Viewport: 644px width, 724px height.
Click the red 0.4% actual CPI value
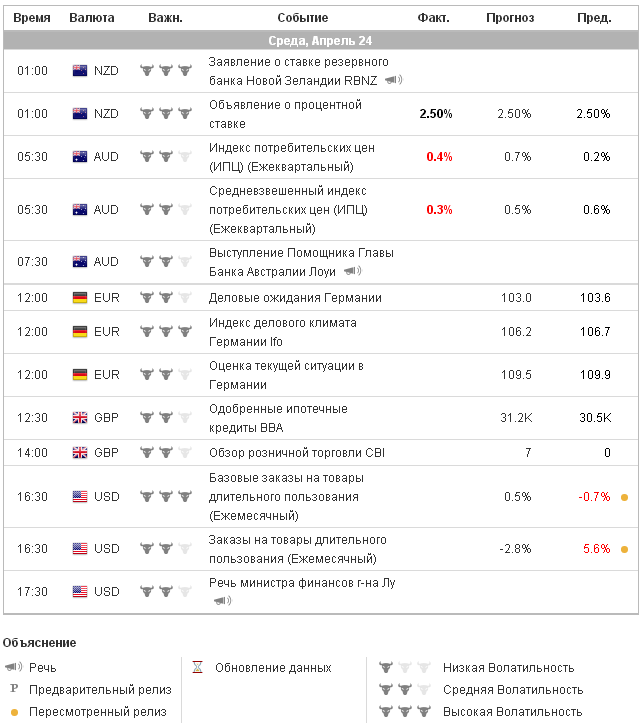pyautogui.click(x=439, y=157)
